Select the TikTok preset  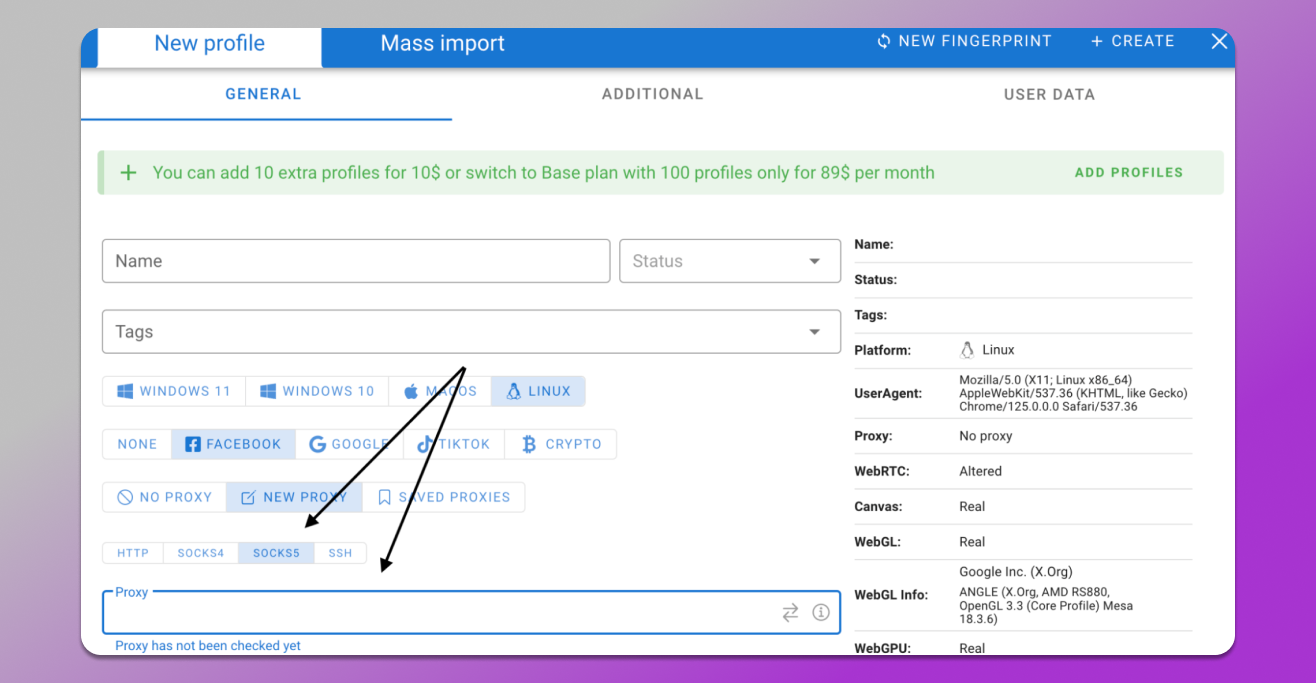[454, 444]
